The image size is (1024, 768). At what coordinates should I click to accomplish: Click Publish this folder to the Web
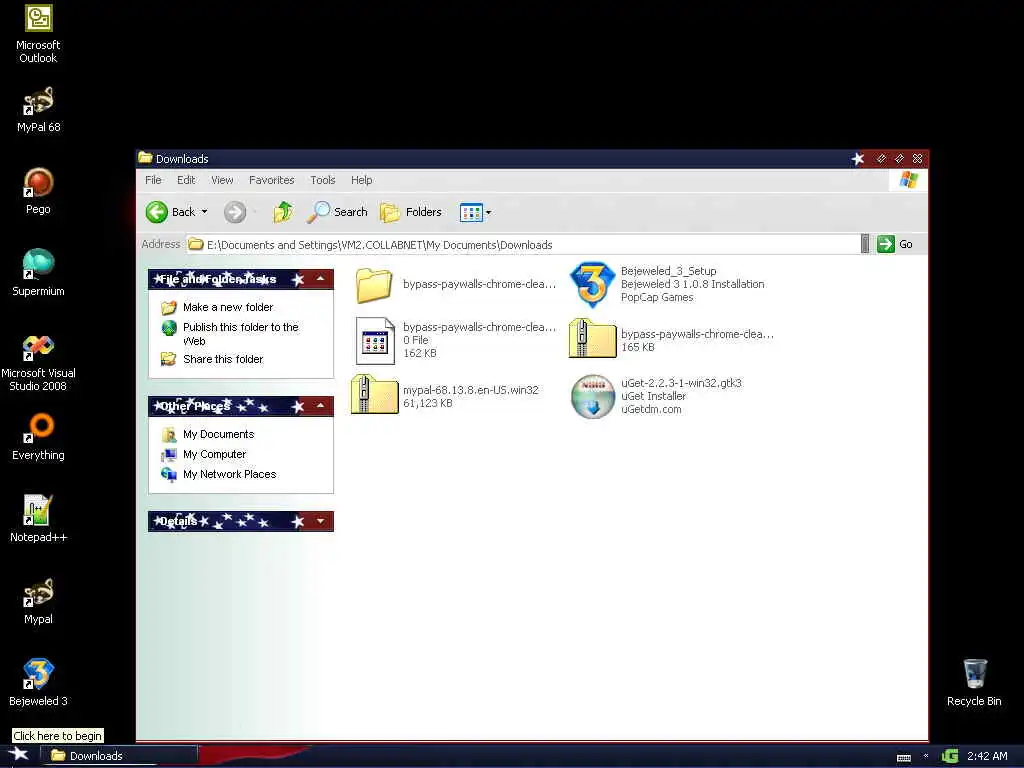240,334
